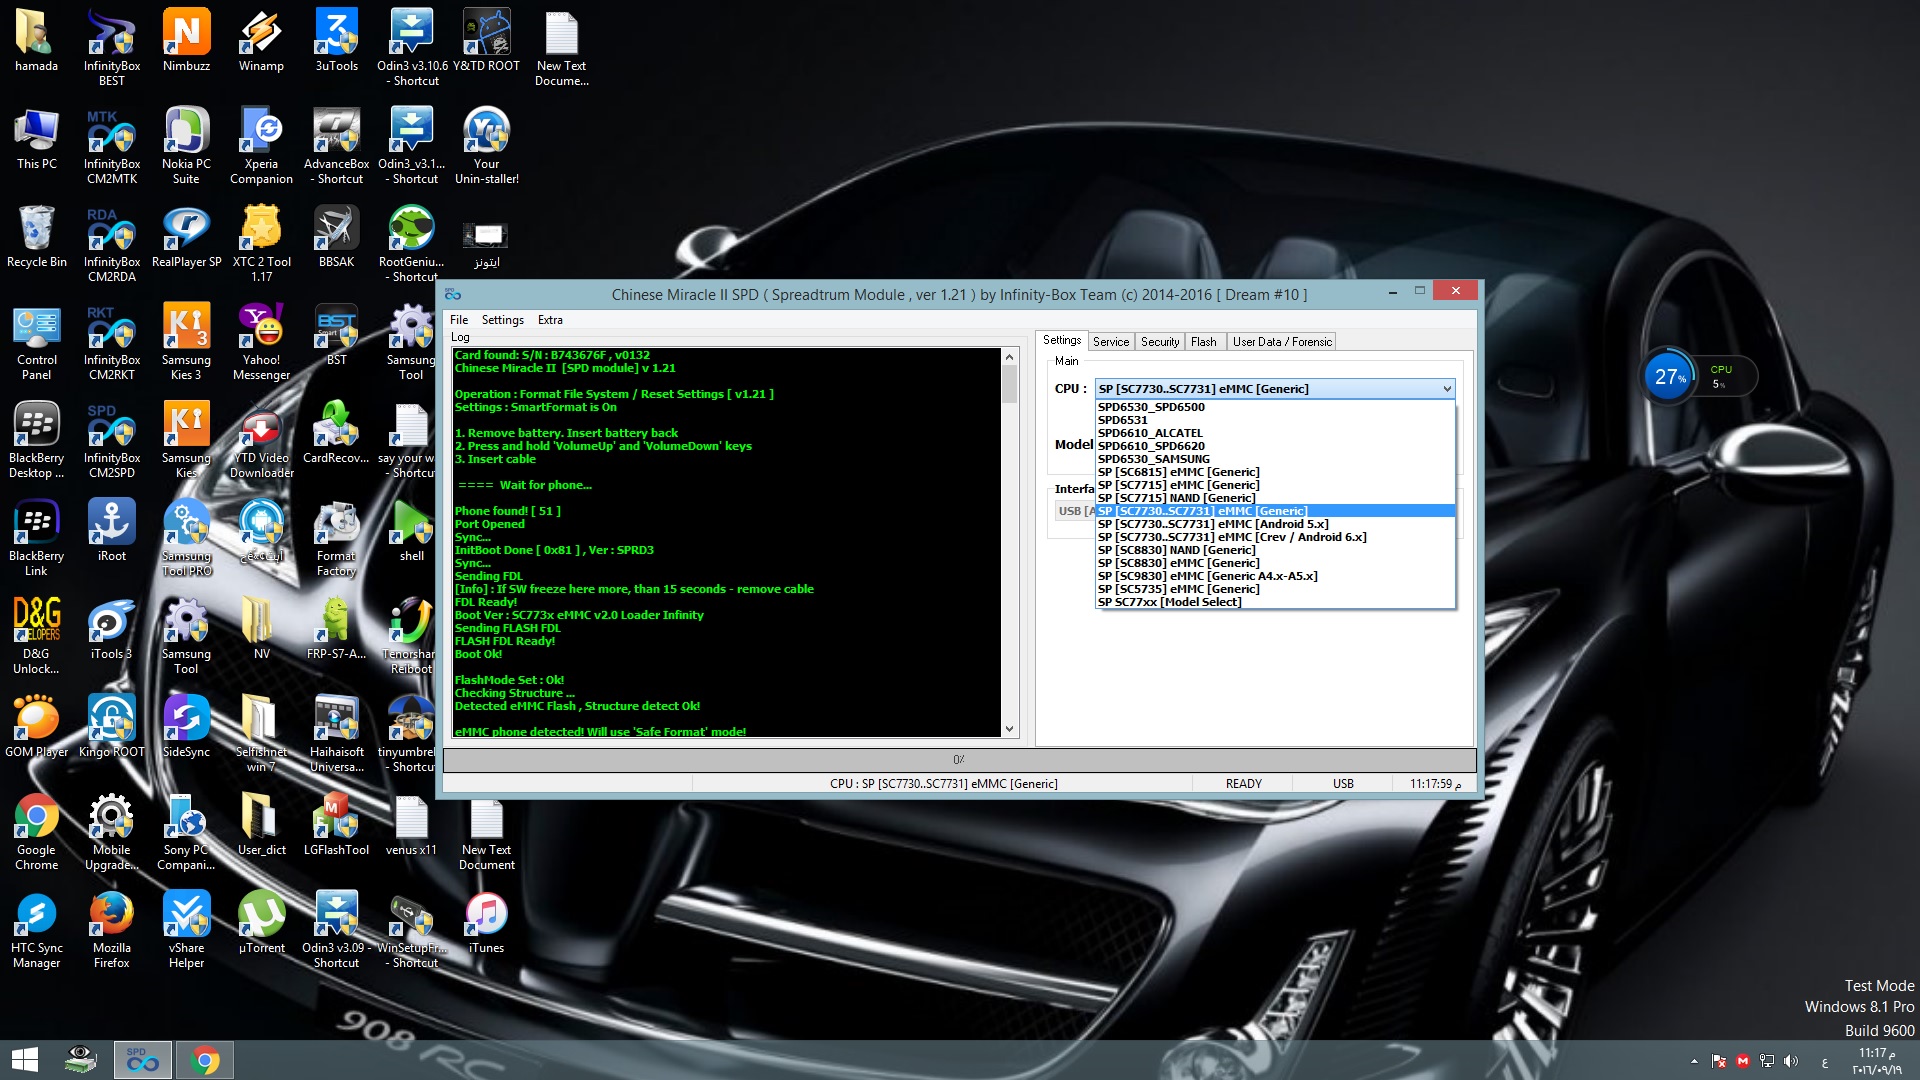Launch RealPlayer SP from the desktop
Screen dimensions: 1920x1080
[186, 236]
